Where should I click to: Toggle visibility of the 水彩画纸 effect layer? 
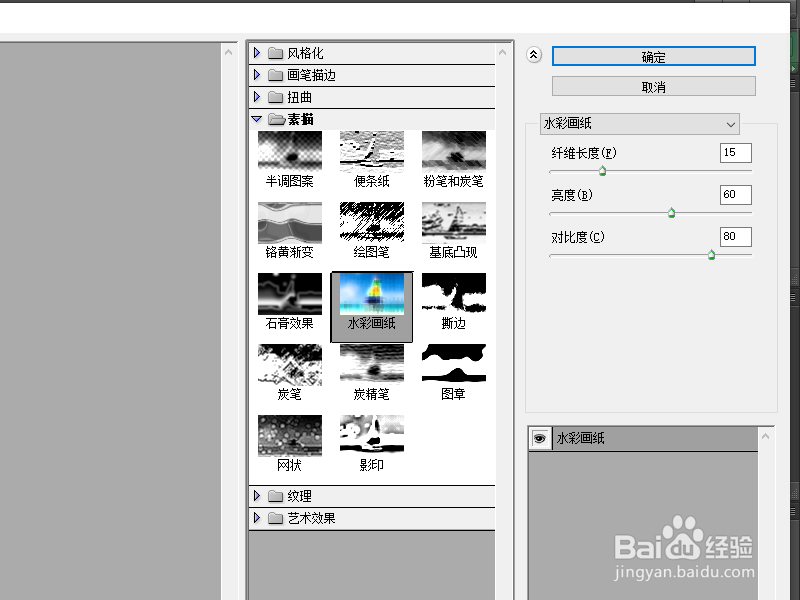pos(538,438)
